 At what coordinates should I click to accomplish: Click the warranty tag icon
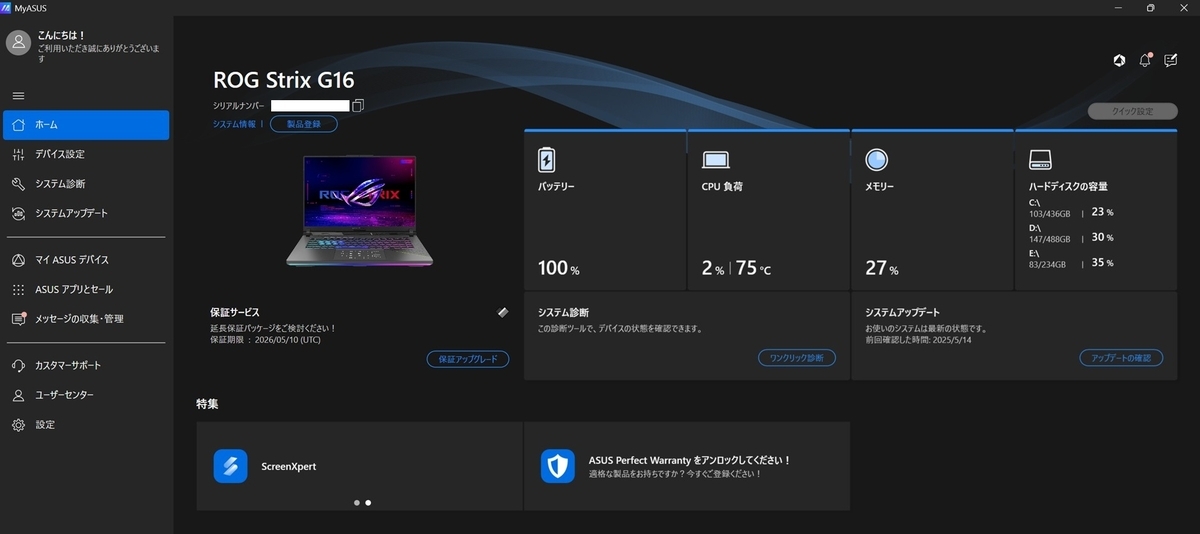point(503,312)
